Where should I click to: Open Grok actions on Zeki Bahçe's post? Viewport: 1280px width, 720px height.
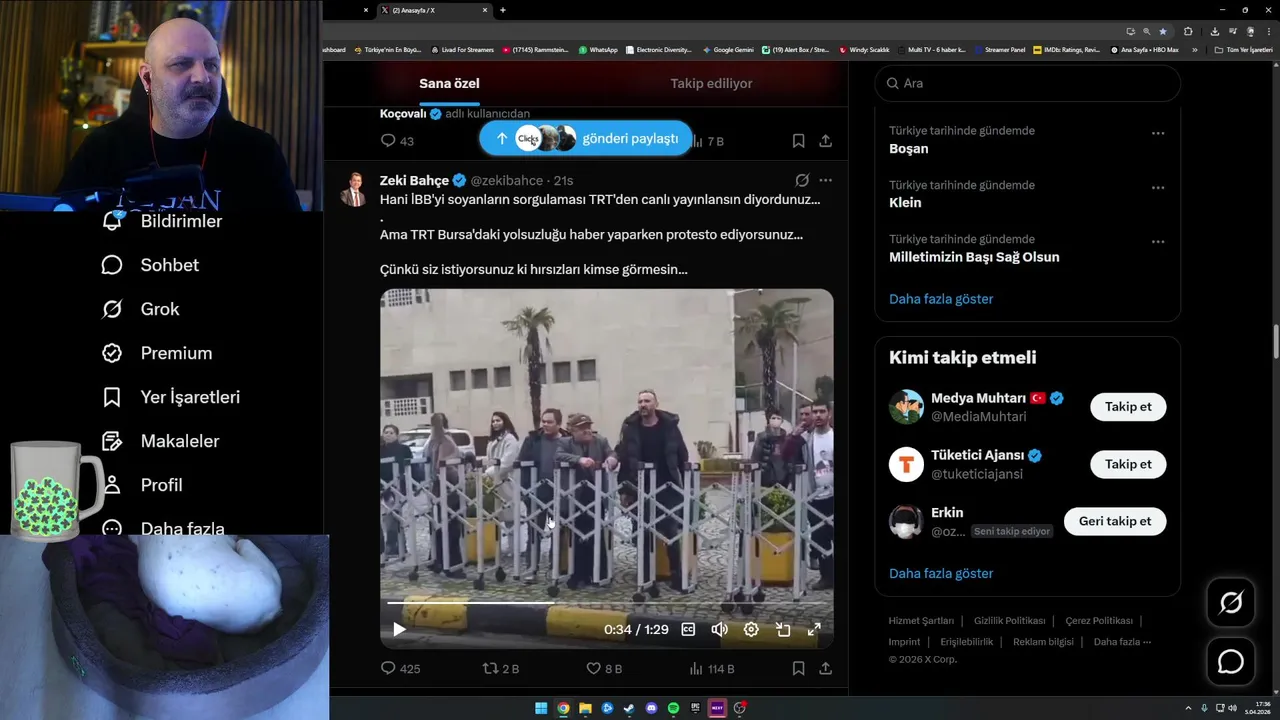(801, 180)
